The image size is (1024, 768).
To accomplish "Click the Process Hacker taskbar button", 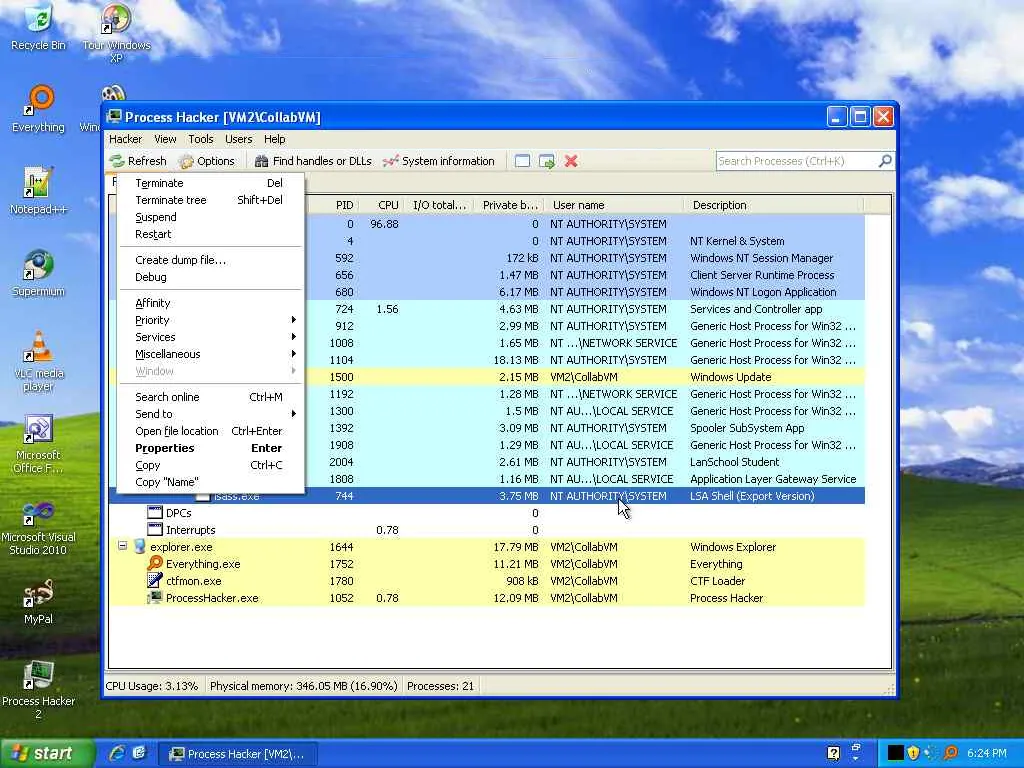I will point(238,754).
